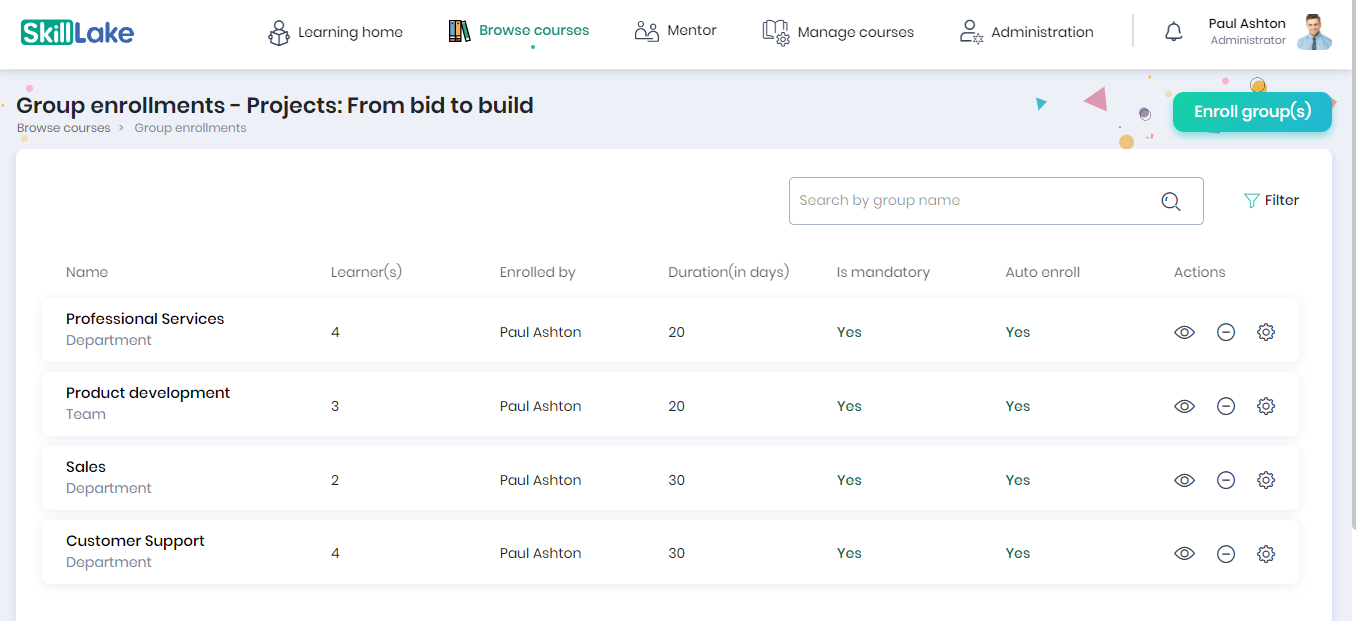Viewport: 1356px width, 621px height.
Task: Click the Learner(s) column header
Action: (366, 272)
